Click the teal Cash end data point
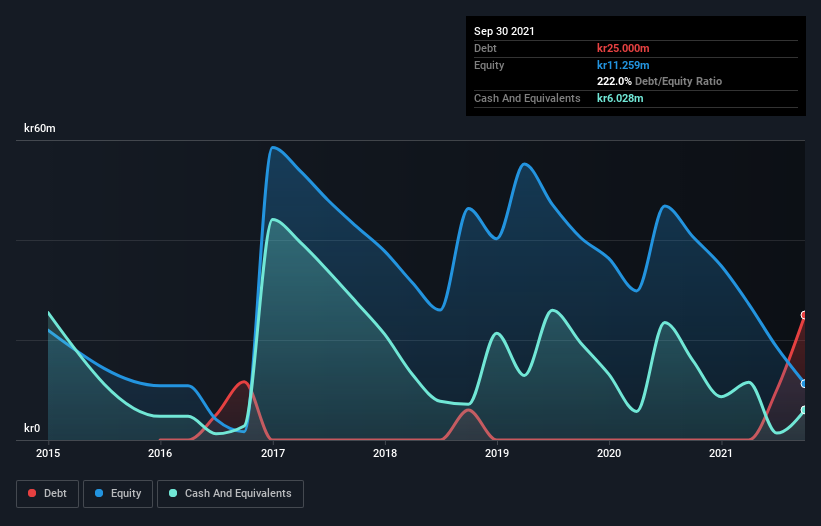The height and width of the screenshot is (526, 821). pyautogui.click(x=804, y=410)
